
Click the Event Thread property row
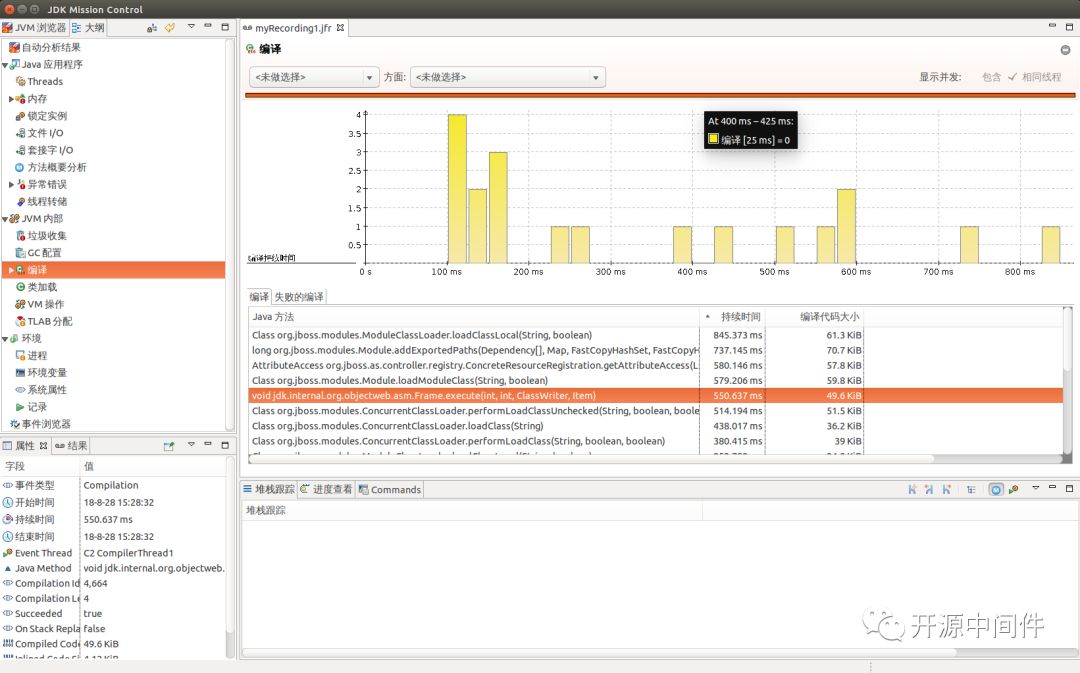[114, 552]
